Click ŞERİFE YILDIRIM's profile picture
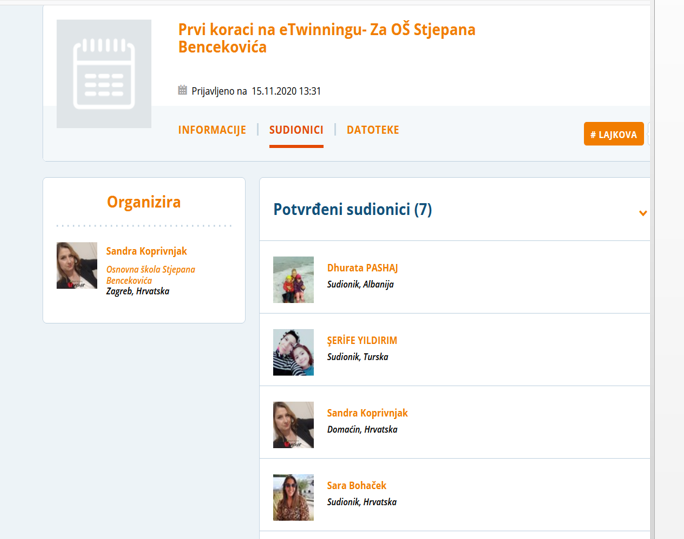The height and width of the screenshot is (539, 684). pyautogui.click(x=294, y=352)
